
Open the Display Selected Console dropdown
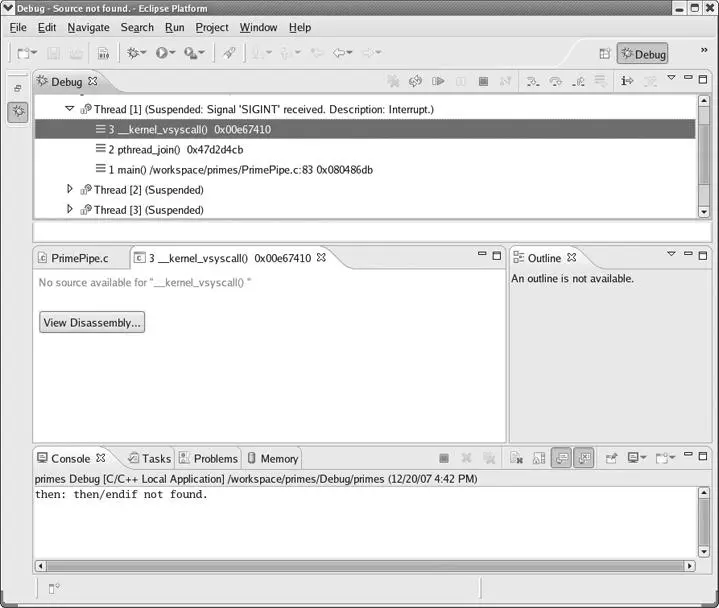(x=638, y=458)
